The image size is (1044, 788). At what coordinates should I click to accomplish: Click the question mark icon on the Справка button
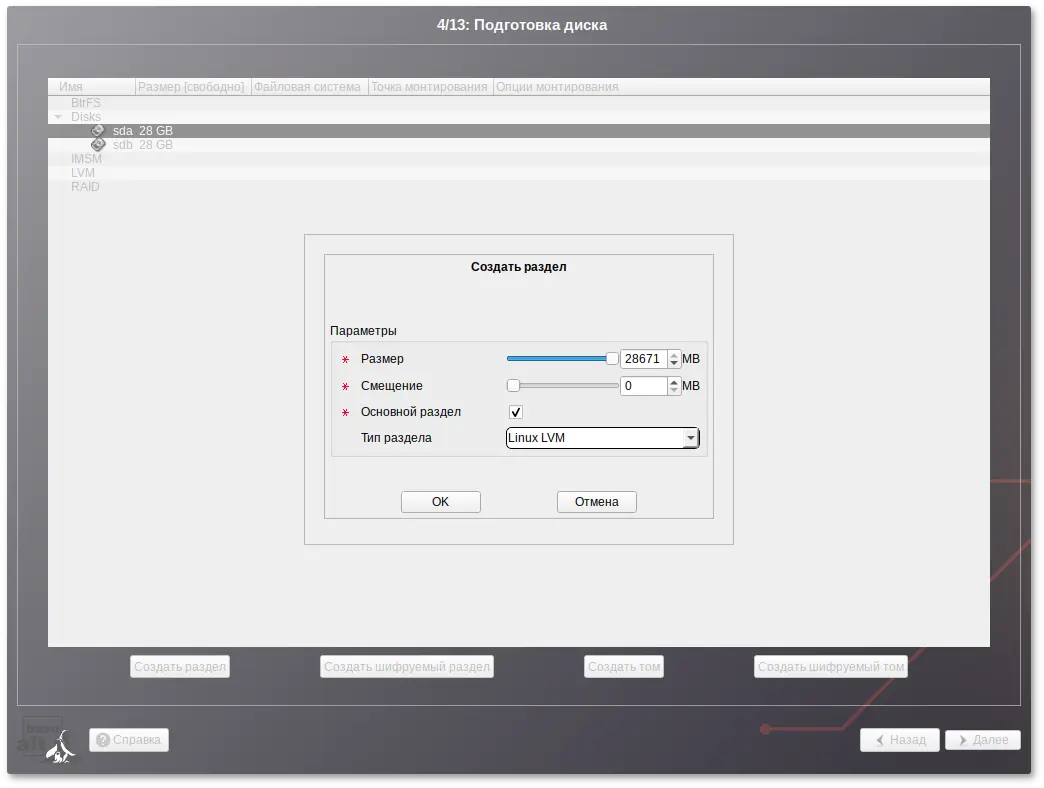click(103, 739)
